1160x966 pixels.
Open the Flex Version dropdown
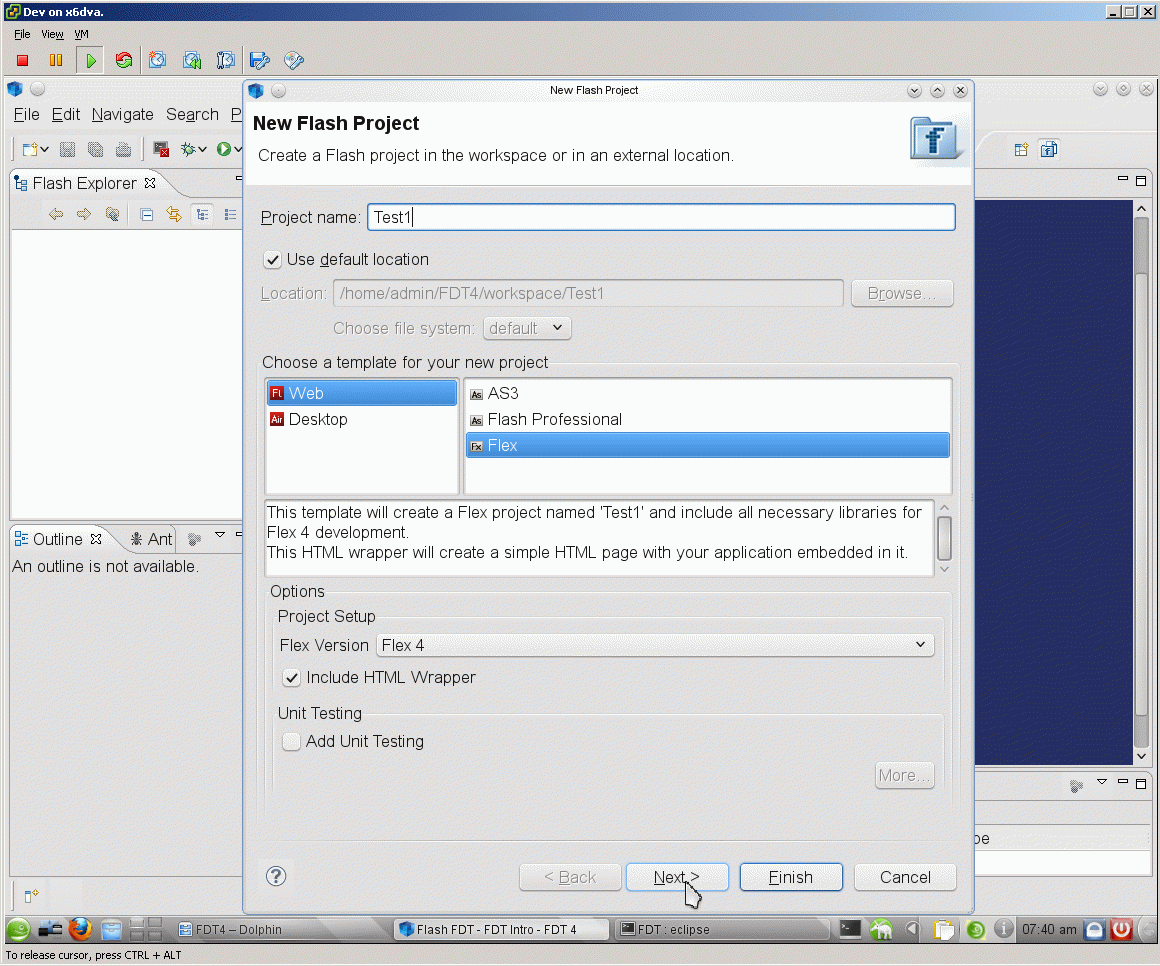pyautogui.click(x=655, y=645)
